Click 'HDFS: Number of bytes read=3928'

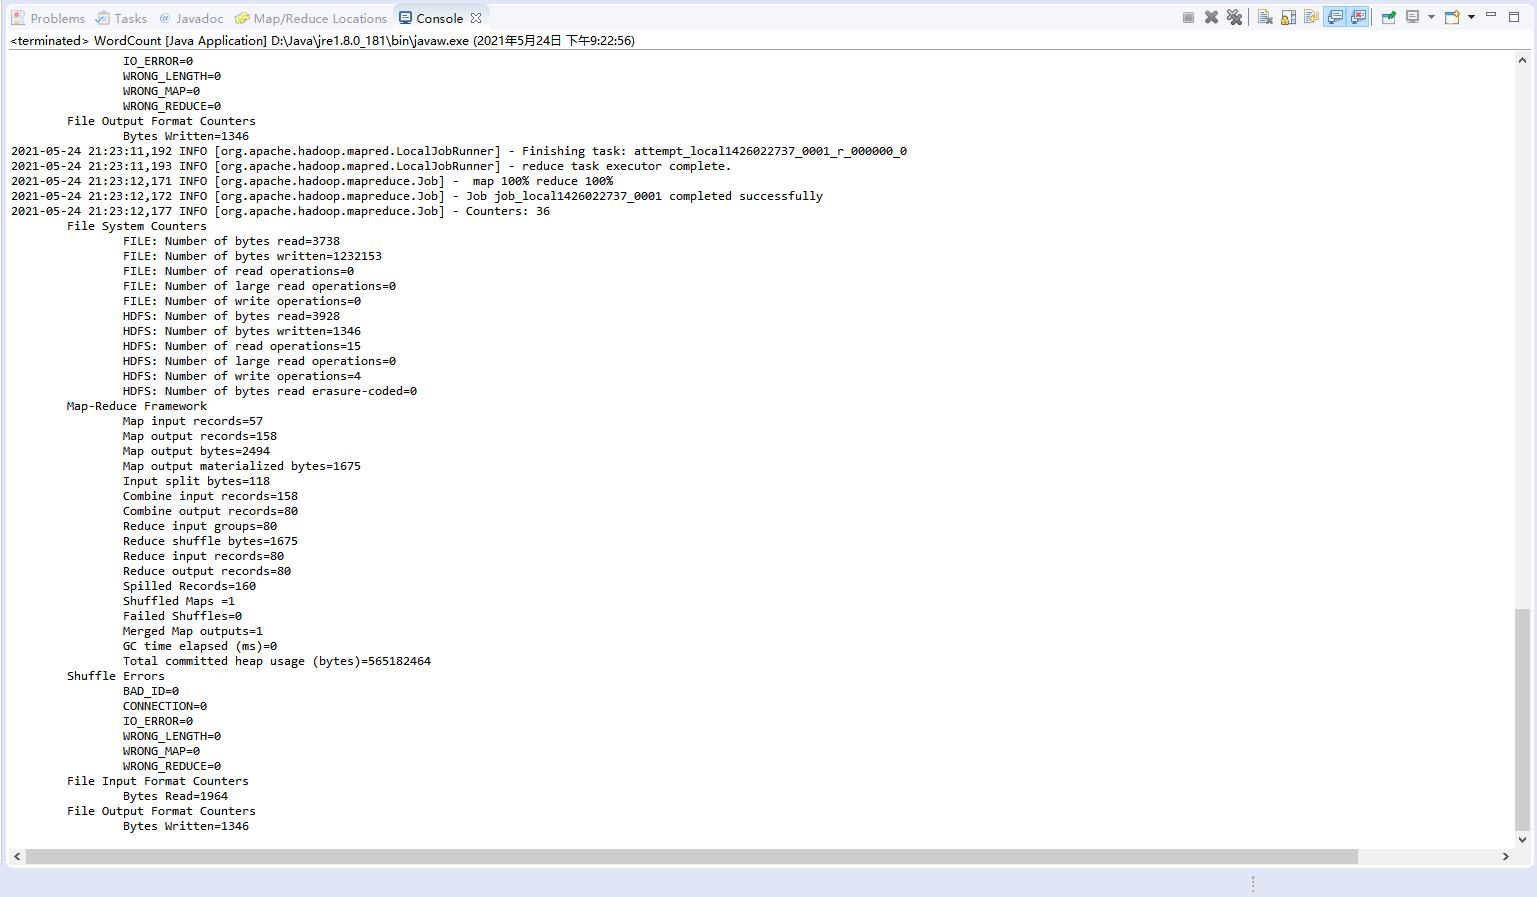pyautogui.click(x=231, y=316)
